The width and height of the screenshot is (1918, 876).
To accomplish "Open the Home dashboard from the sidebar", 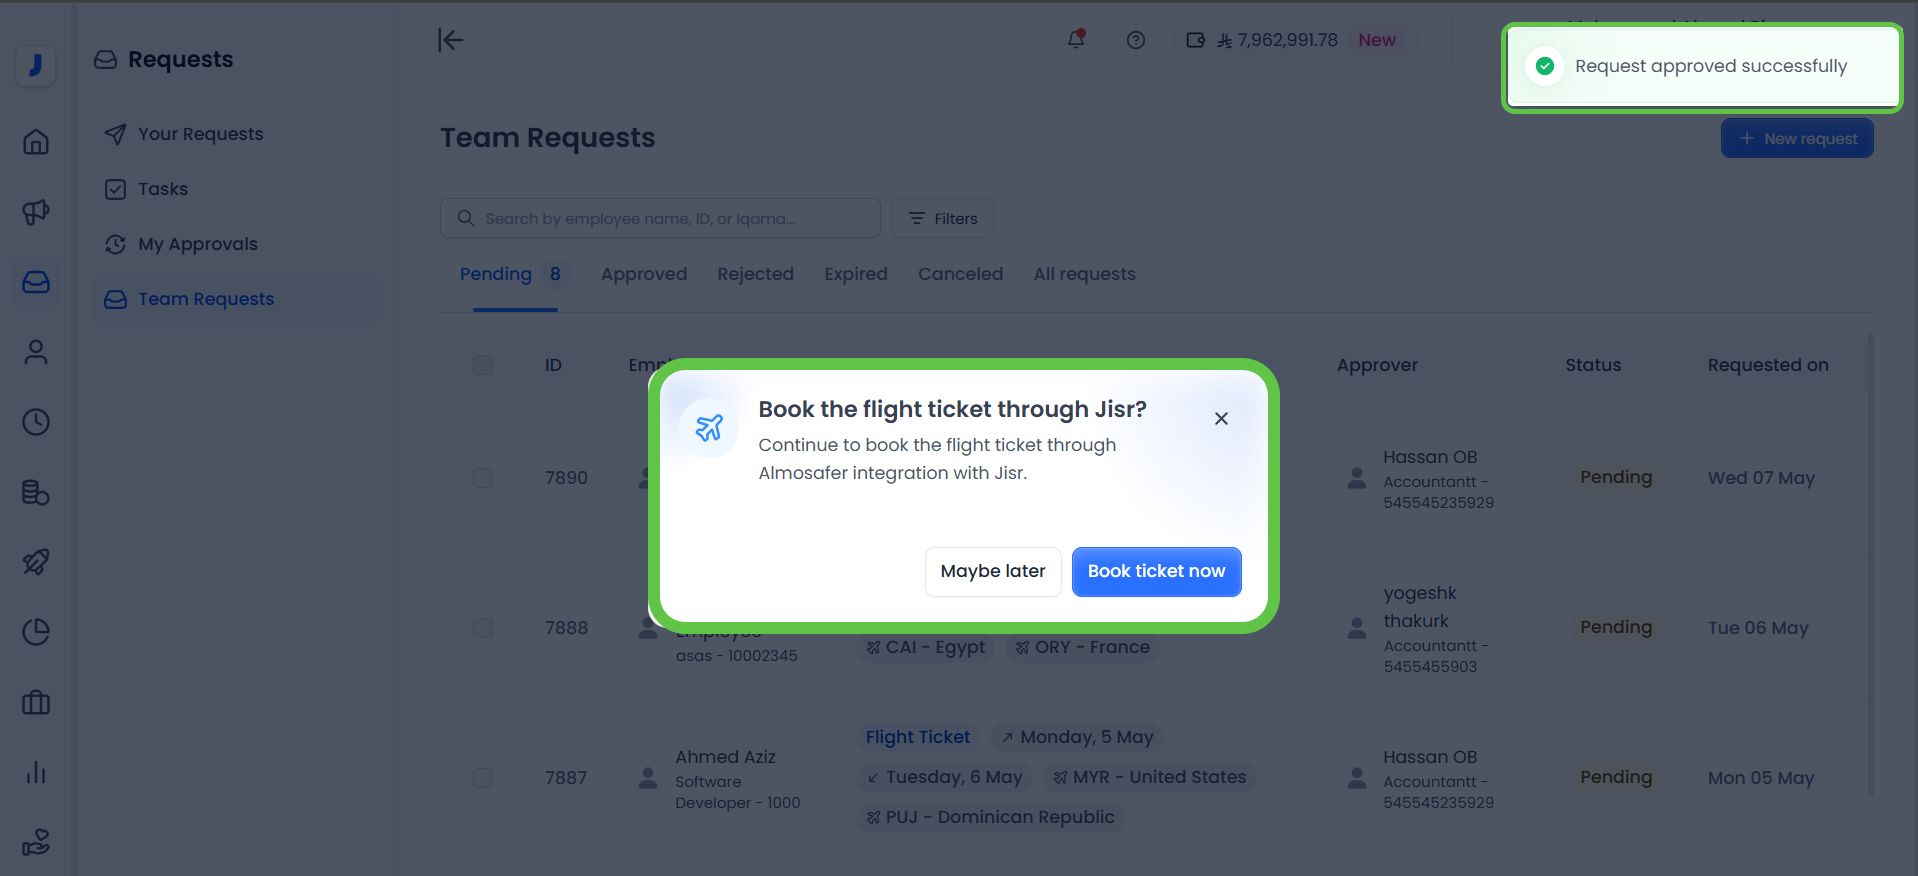I will pyautogui.click(x=36, y=141).
